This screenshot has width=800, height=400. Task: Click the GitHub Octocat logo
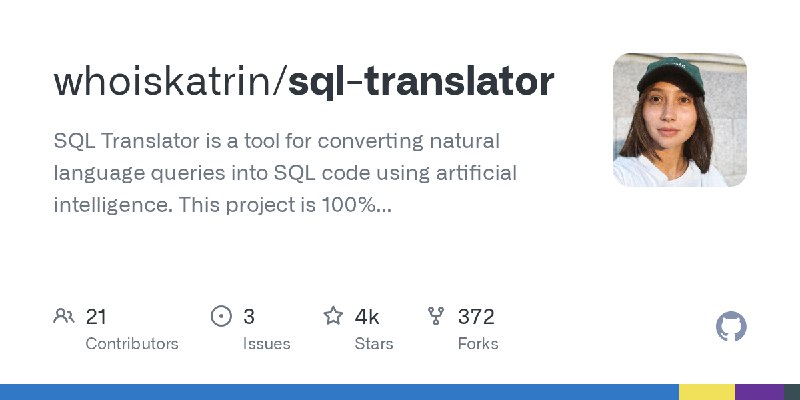(731, 327)
